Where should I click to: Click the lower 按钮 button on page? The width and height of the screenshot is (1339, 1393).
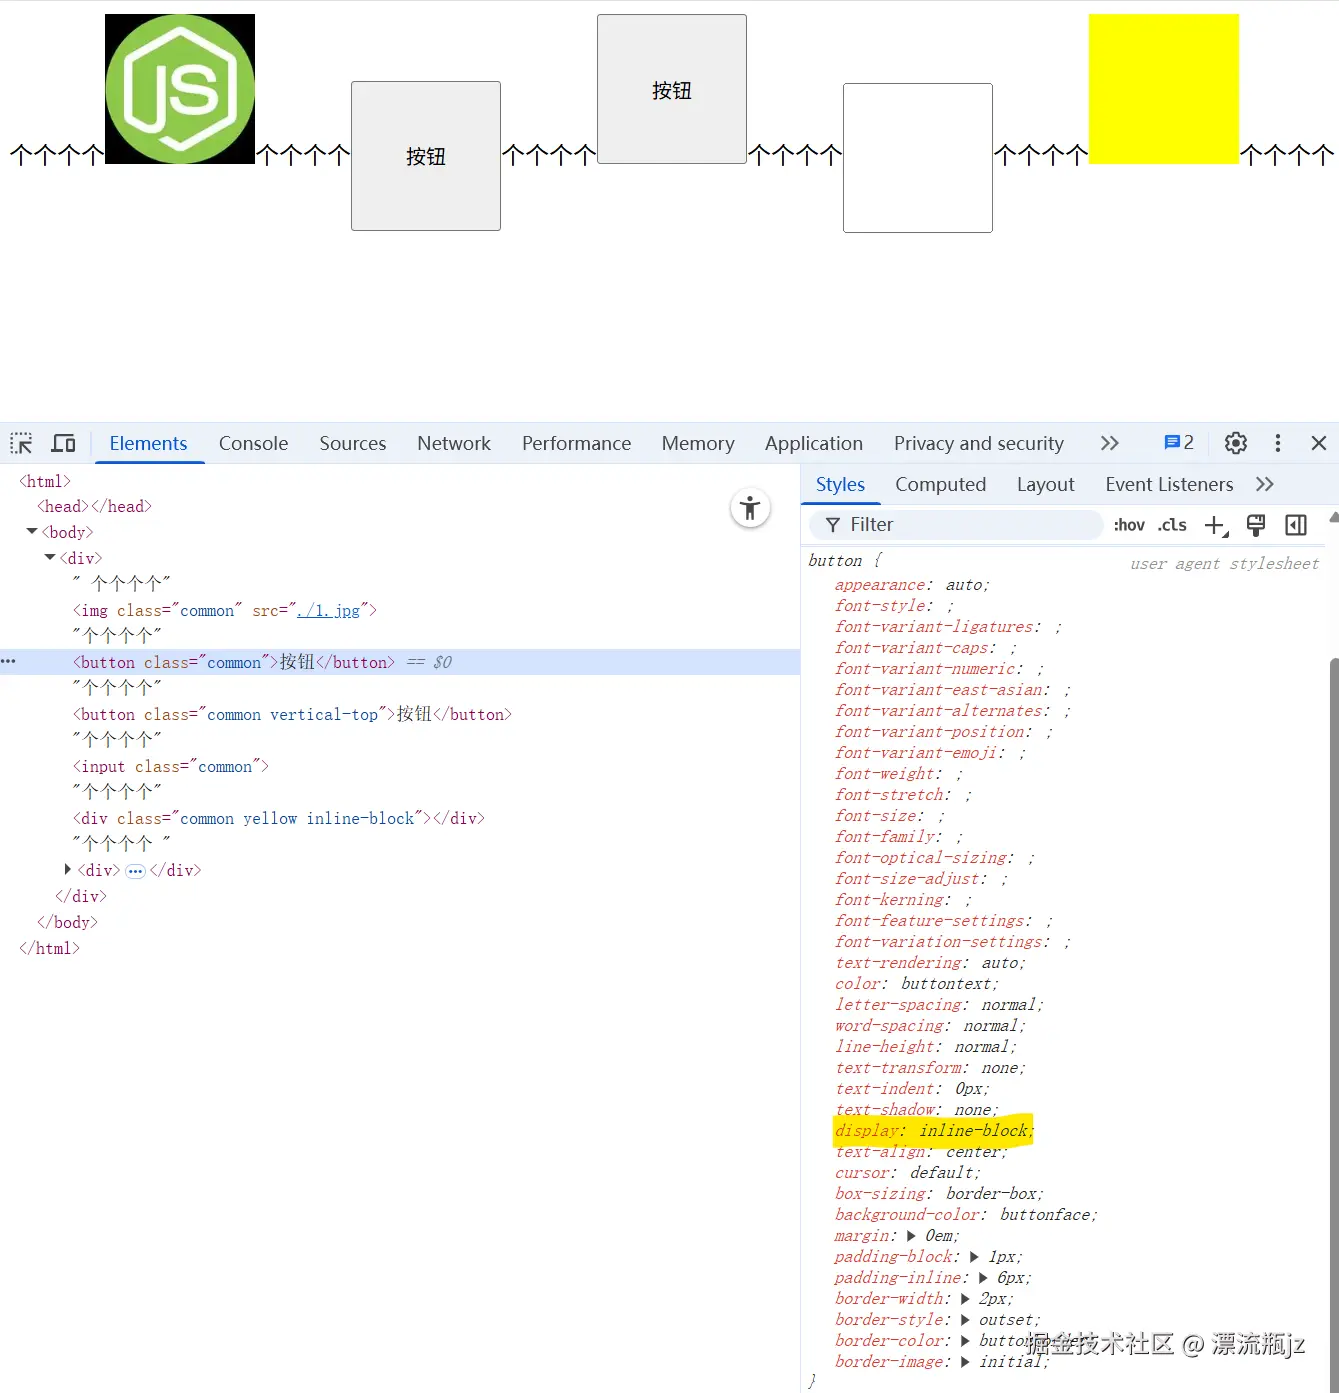click(x=426, y=156)
